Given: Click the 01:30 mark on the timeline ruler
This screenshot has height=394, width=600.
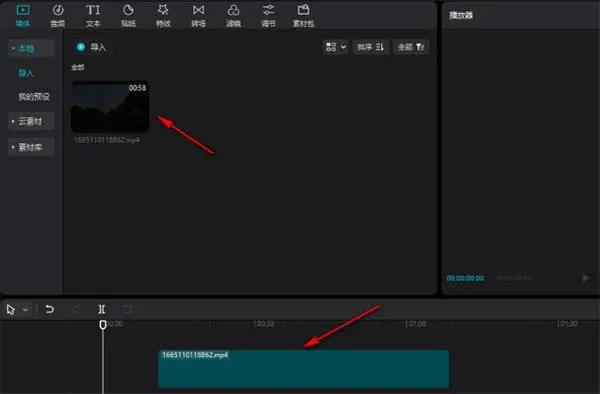Looking at the screenshot, I should coord(567,324).
